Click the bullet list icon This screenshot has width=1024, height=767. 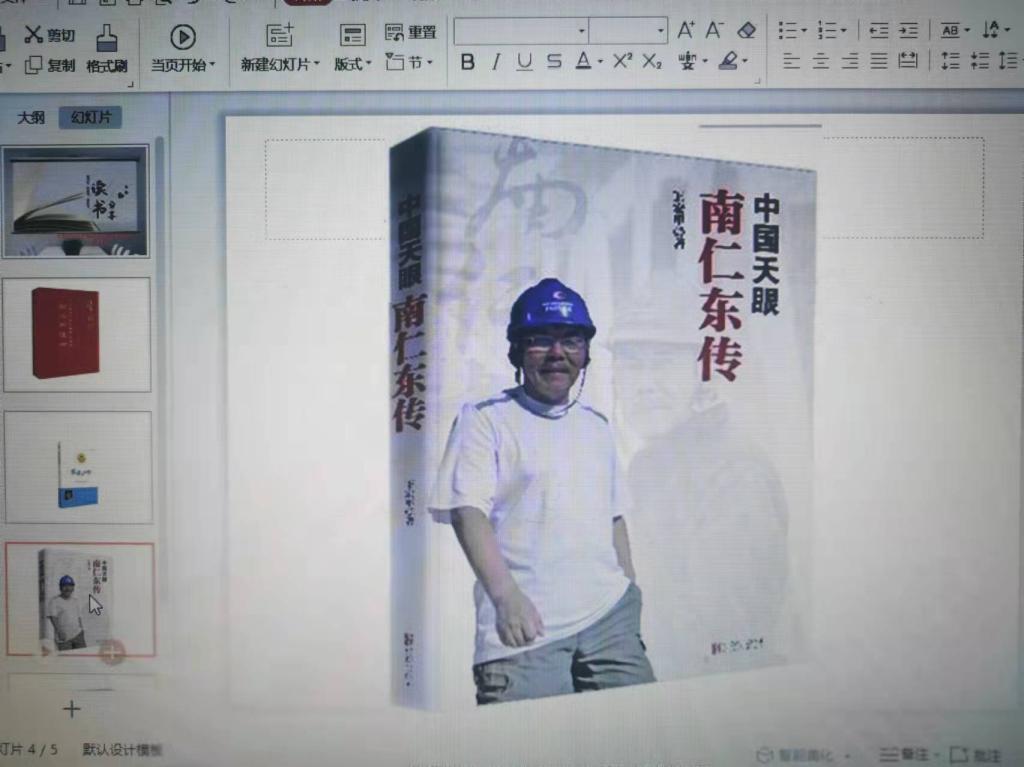[788, 30]
